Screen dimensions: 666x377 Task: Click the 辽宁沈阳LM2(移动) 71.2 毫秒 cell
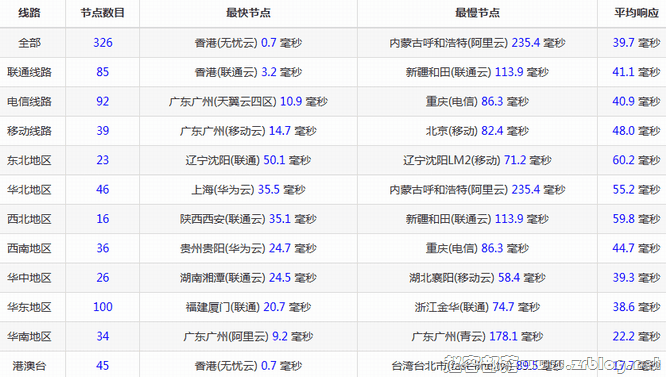[477, 160]
